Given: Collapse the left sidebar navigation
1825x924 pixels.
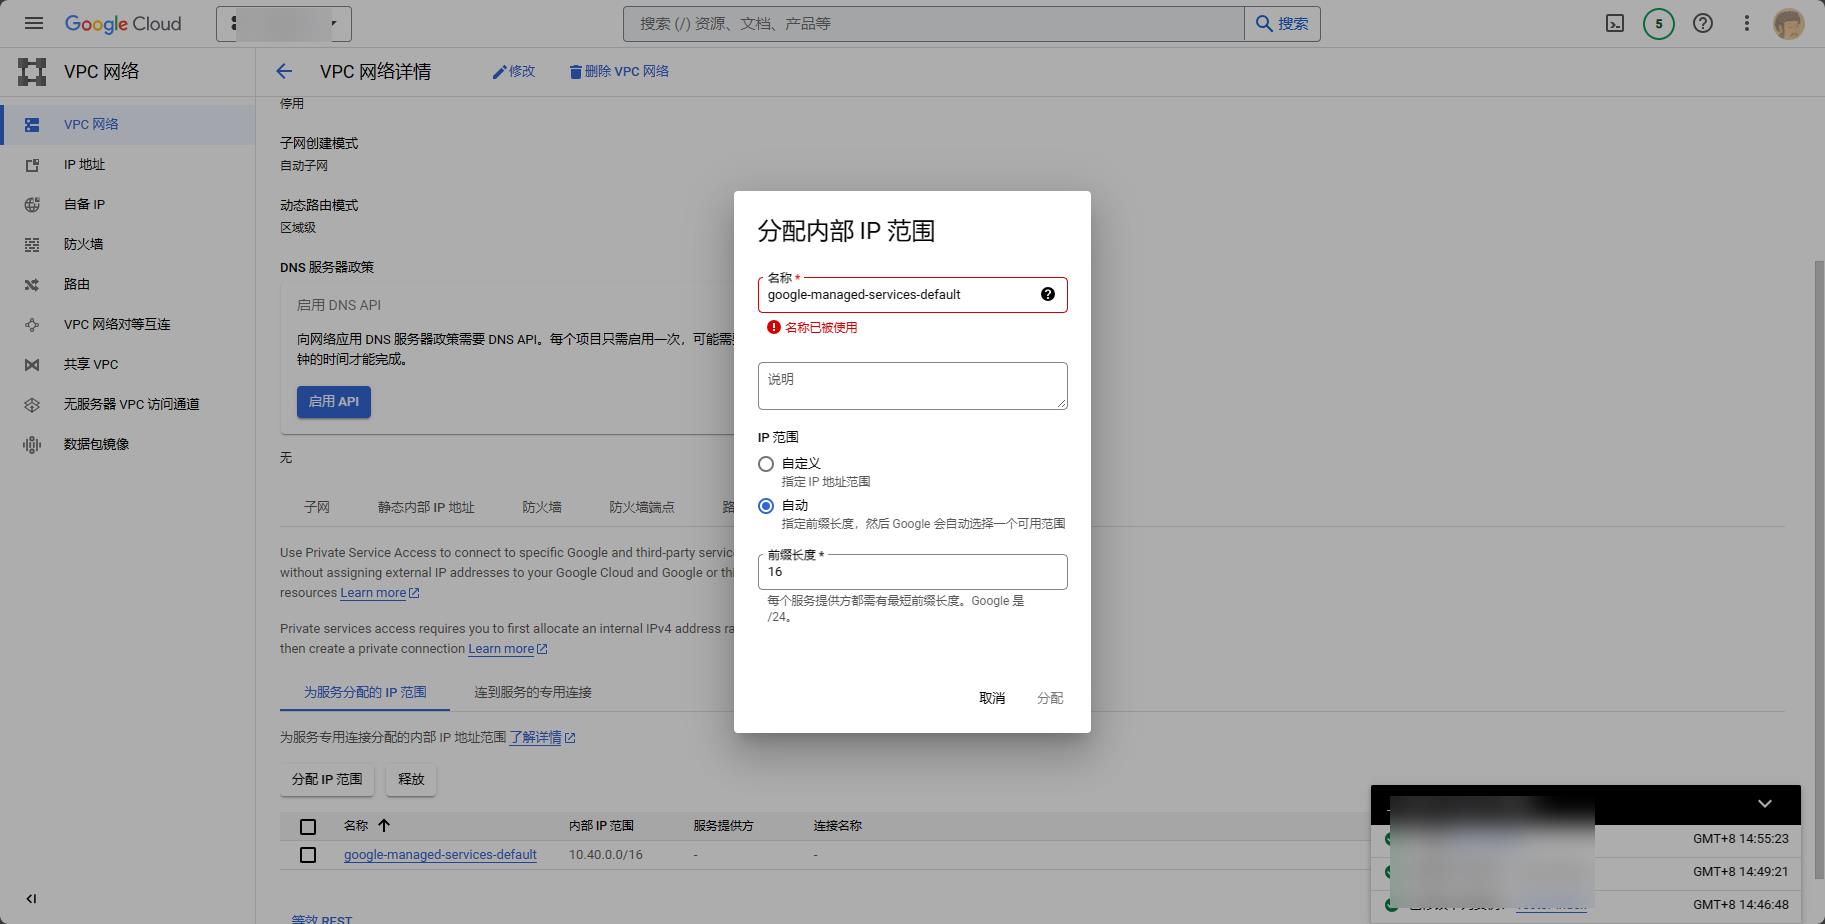Looking at the screenshot, I should [x=31, y=898].
